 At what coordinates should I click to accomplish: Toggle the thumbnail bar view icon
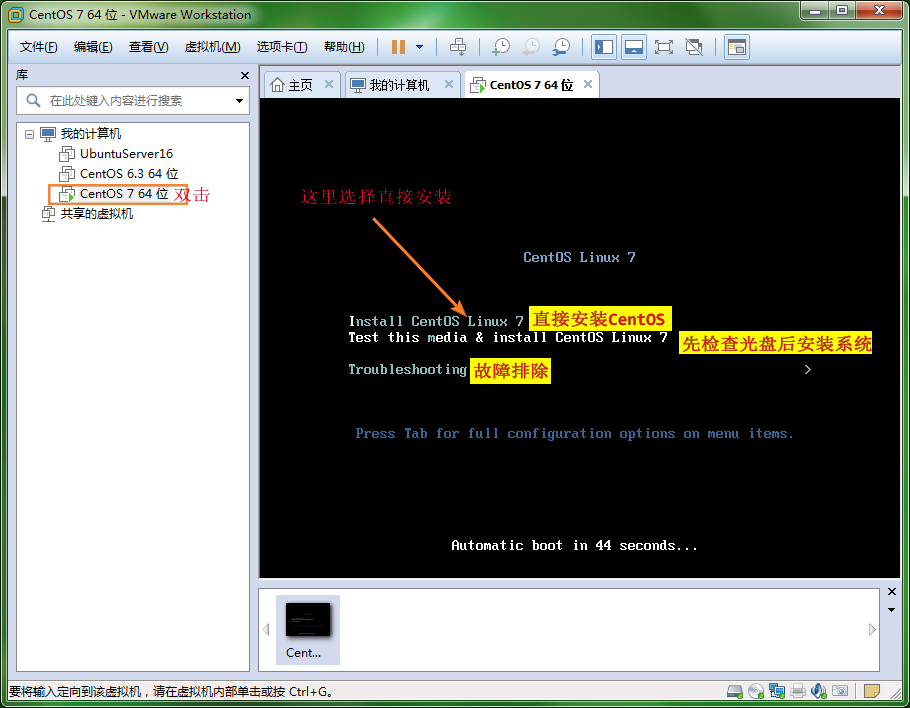634,47
